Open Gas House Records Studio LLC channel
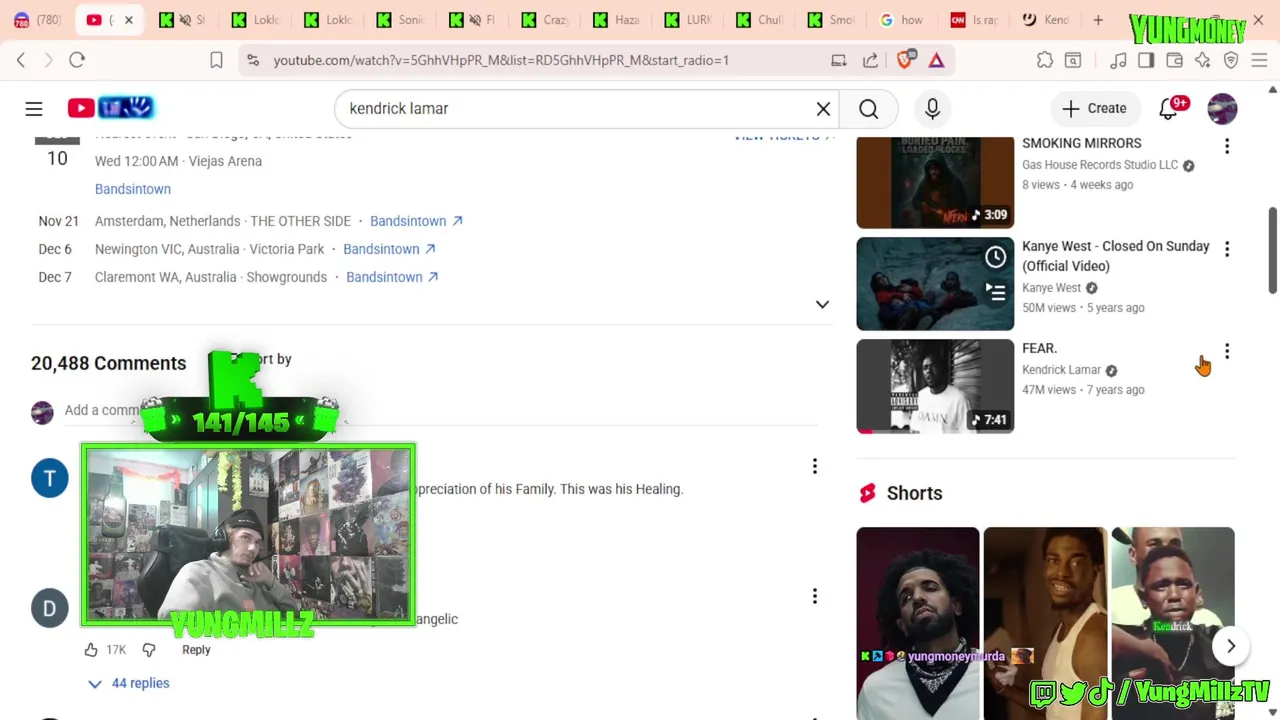The height and width of the screenshot is (720, 1280). pos(1100,165)
